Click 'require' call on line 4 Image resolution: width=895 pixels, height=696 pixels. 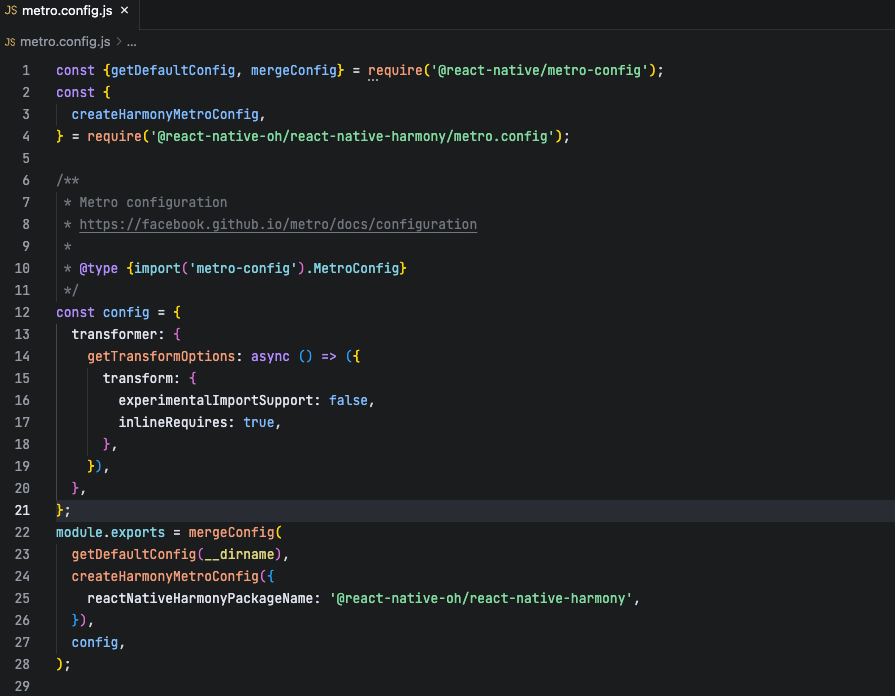tap(114, 136)
